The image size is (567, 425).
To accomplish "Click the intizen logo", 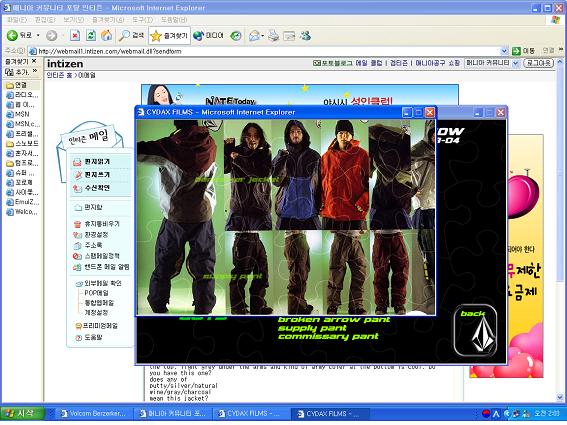I will coord(65,64).
